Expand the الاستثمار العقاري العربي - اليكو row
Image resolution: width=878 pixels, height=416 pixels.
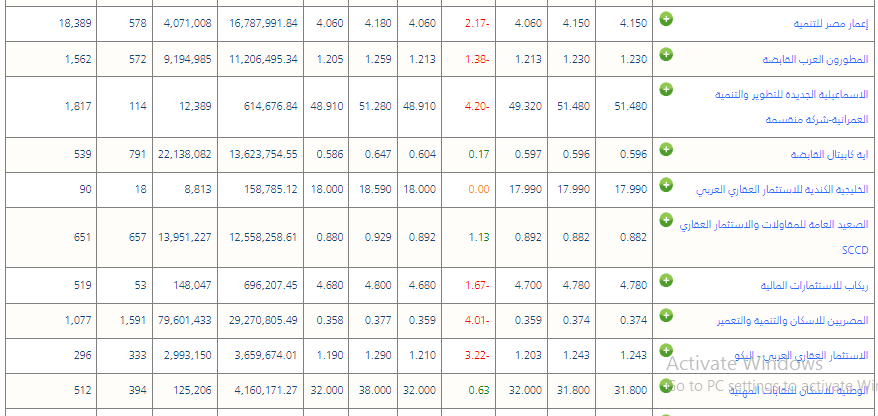667,350
